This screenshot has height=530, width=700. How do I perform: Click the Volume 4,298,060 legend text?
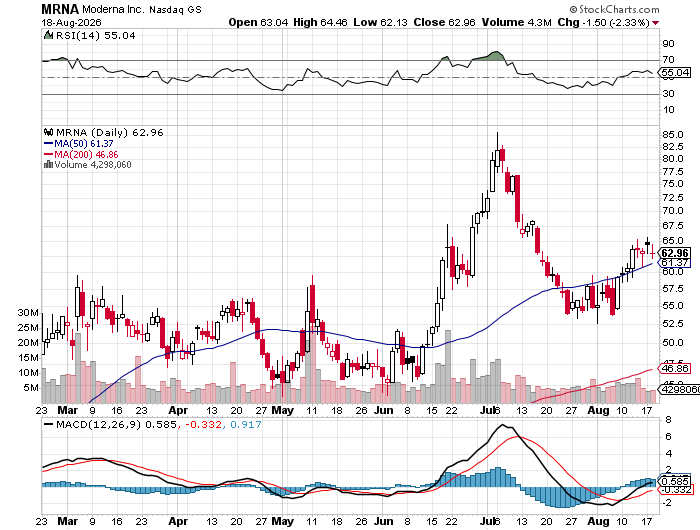(93, 165)
